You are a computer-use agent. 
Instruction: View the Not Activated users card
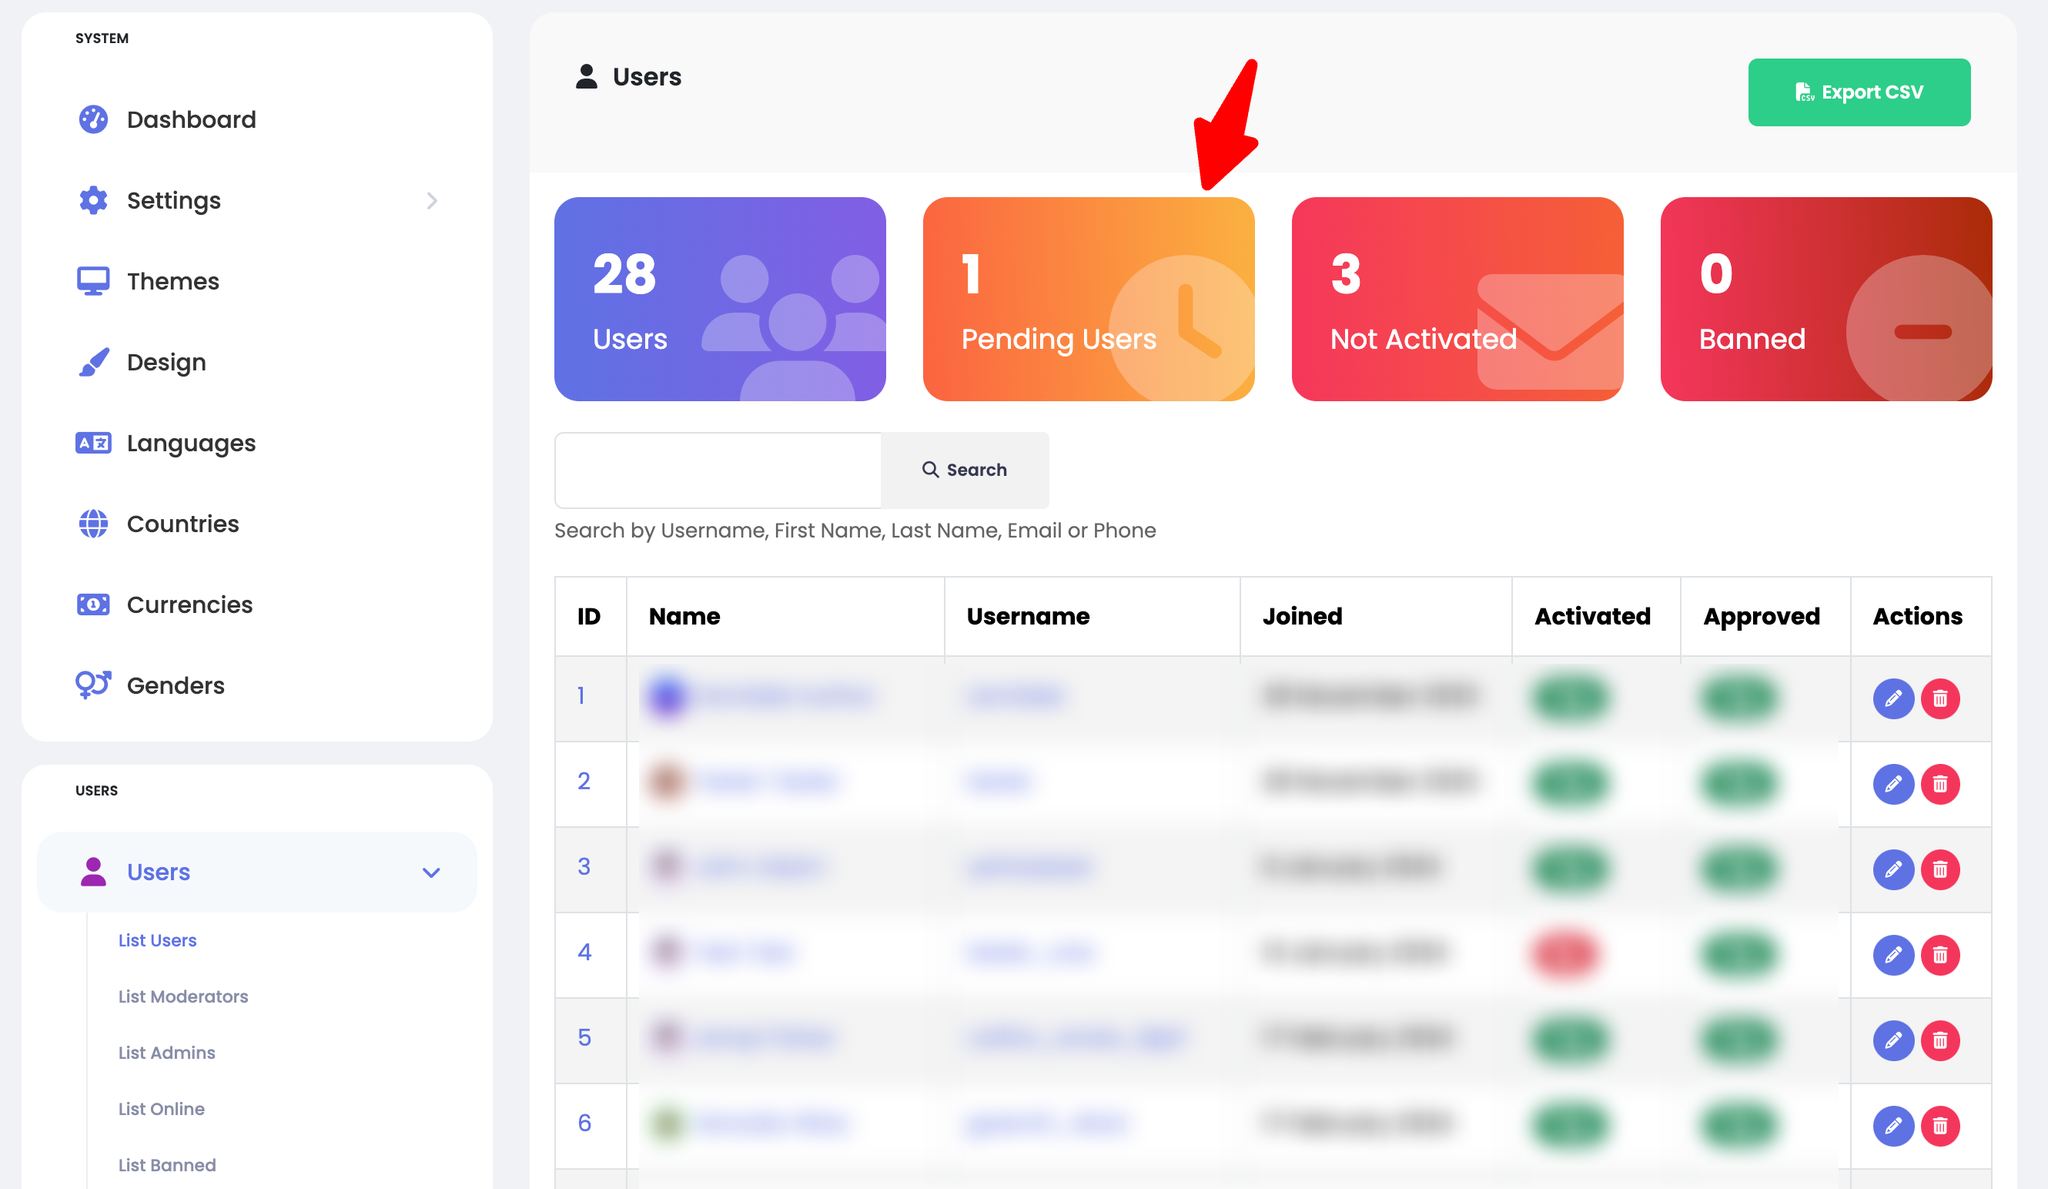click(x=1457, y=299)
